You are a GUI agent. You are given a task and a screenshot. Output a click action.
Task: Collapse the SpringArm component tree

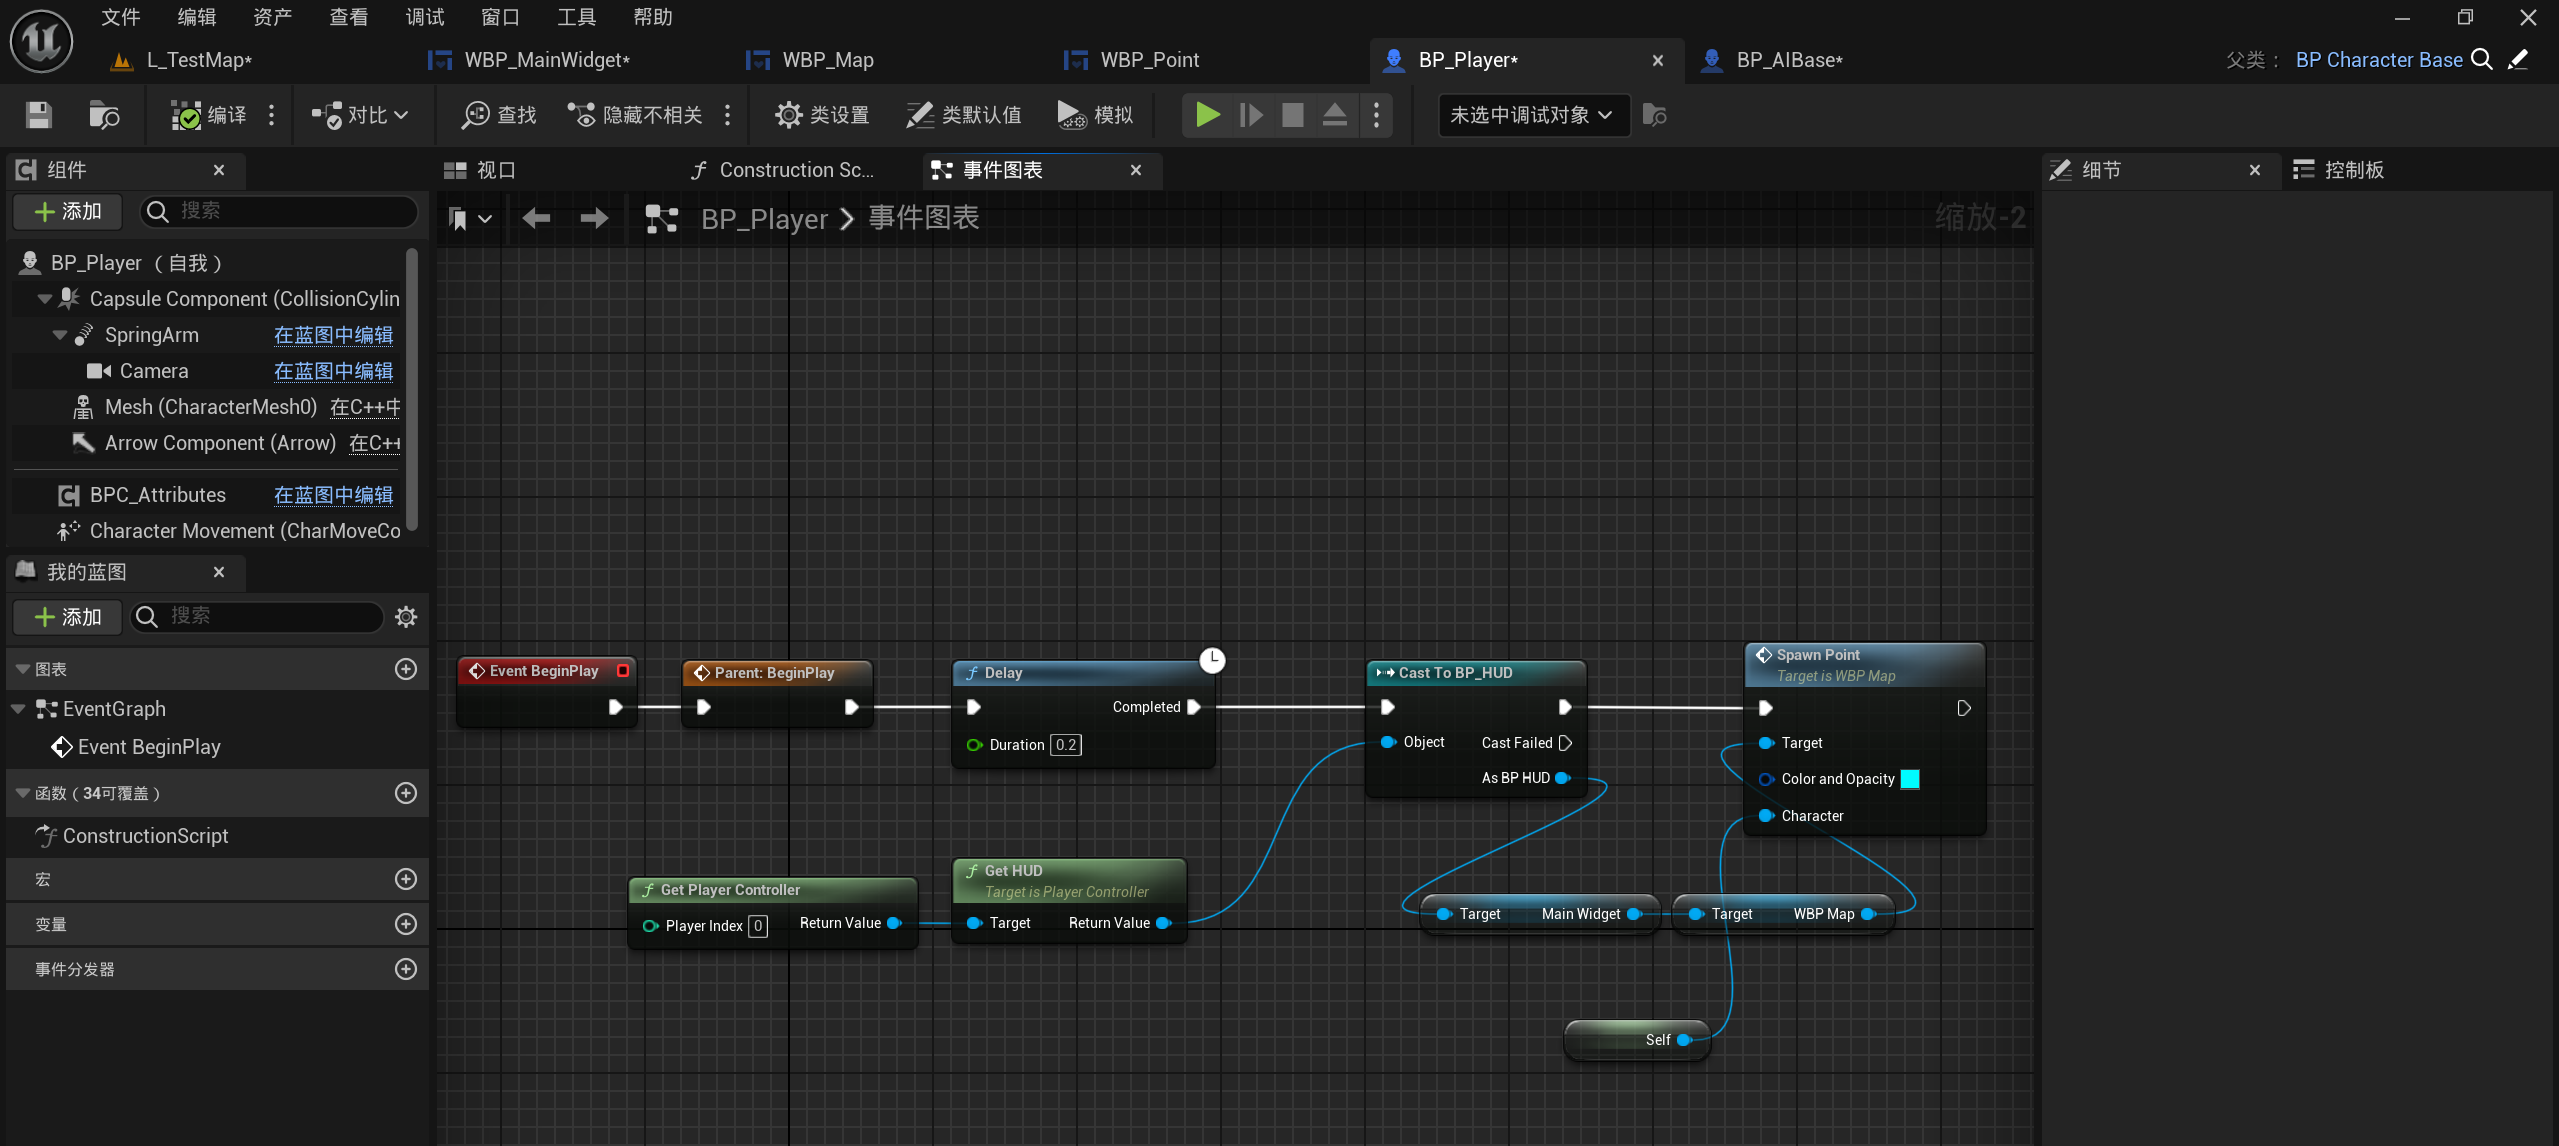click(x=60, y=335)
